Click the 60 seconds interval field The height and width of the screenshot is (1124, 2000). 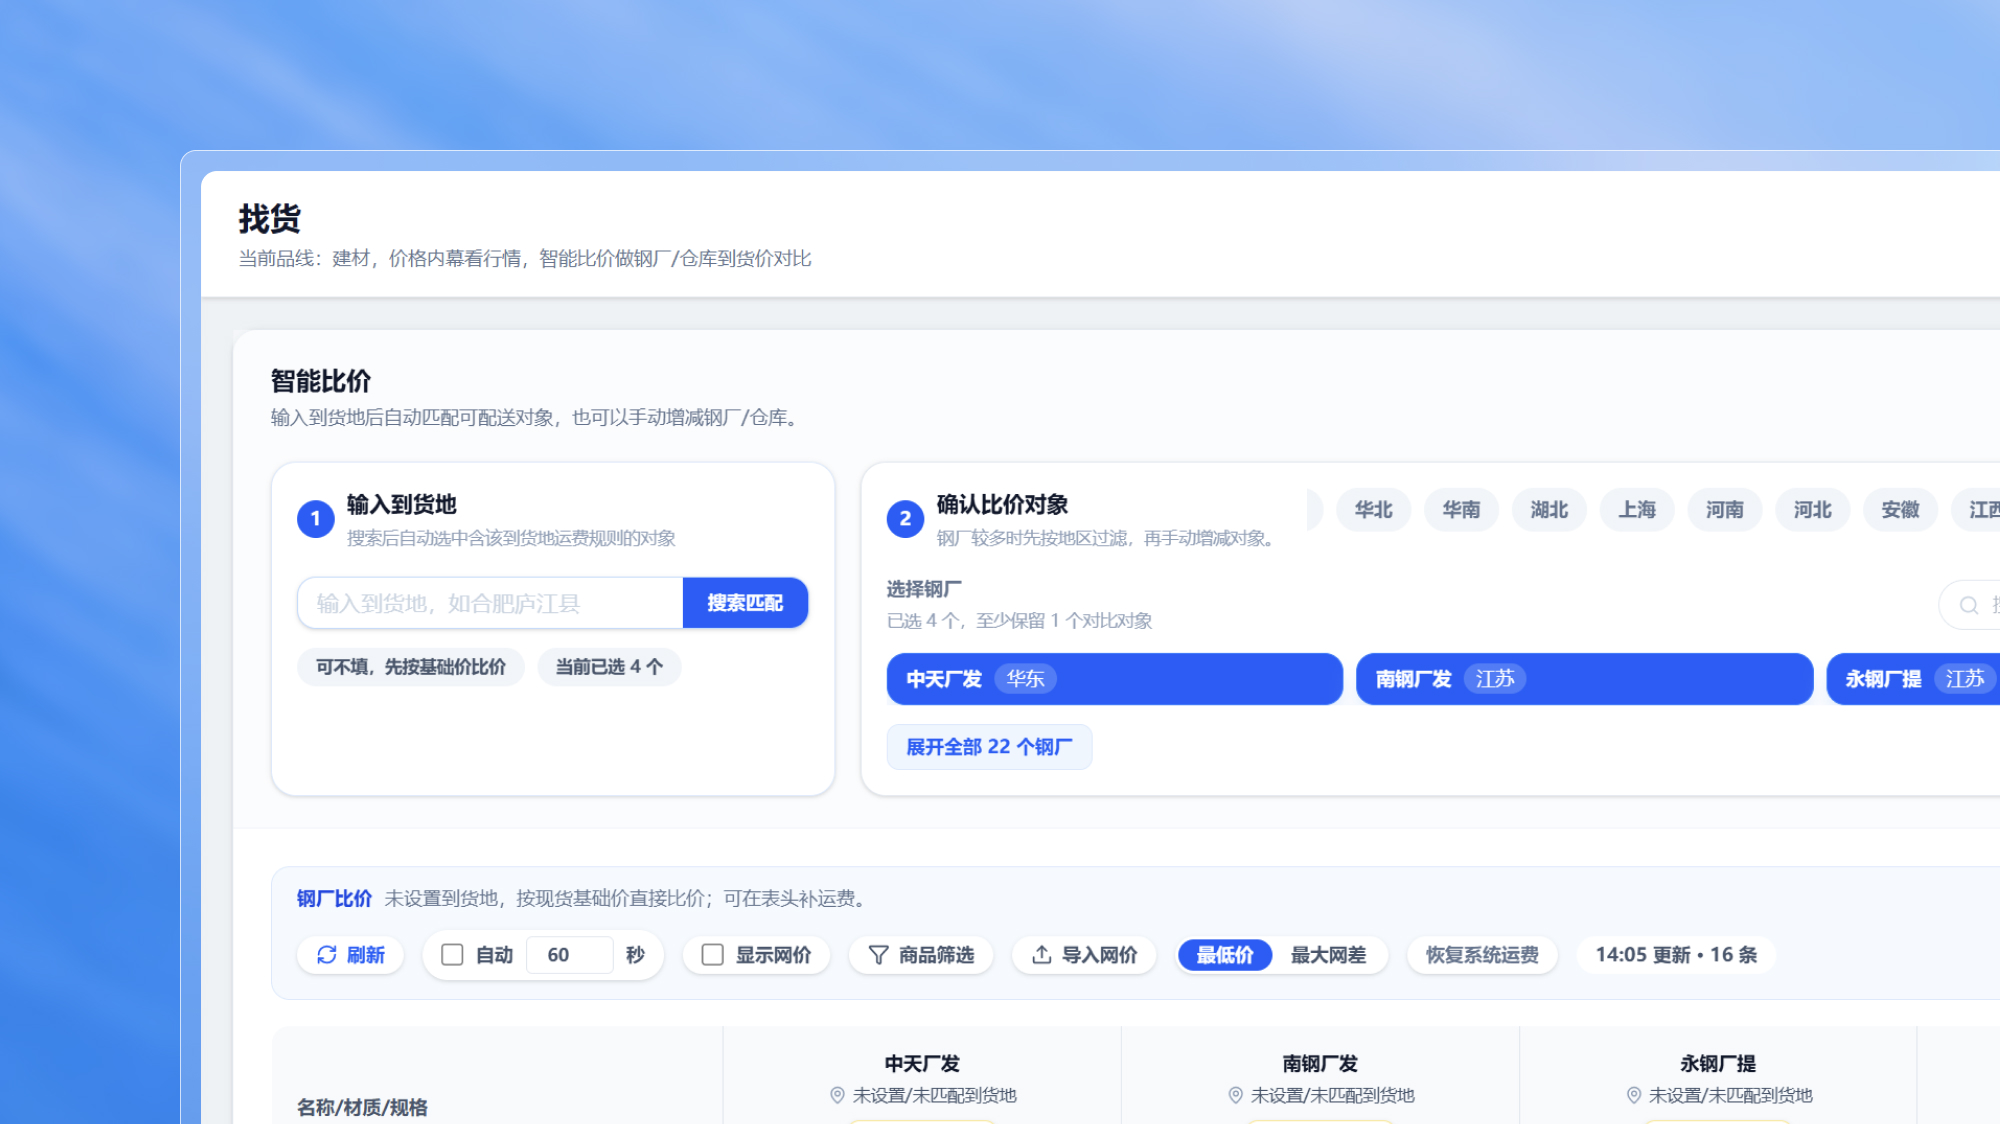[x=569, y=955]
